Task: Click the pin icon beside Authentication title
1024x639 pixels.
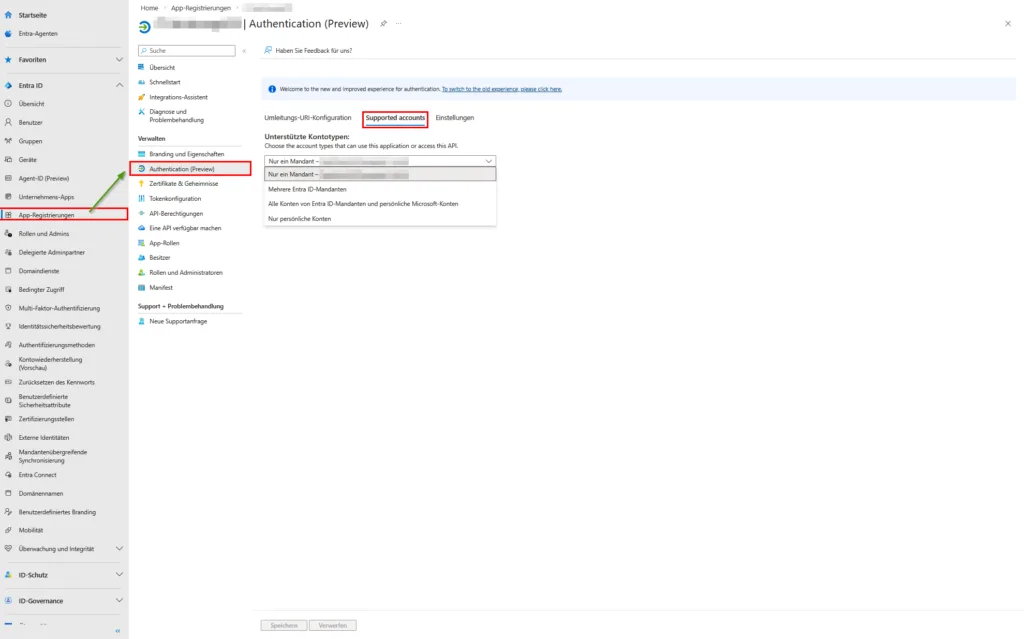Action: click(383, 23)
